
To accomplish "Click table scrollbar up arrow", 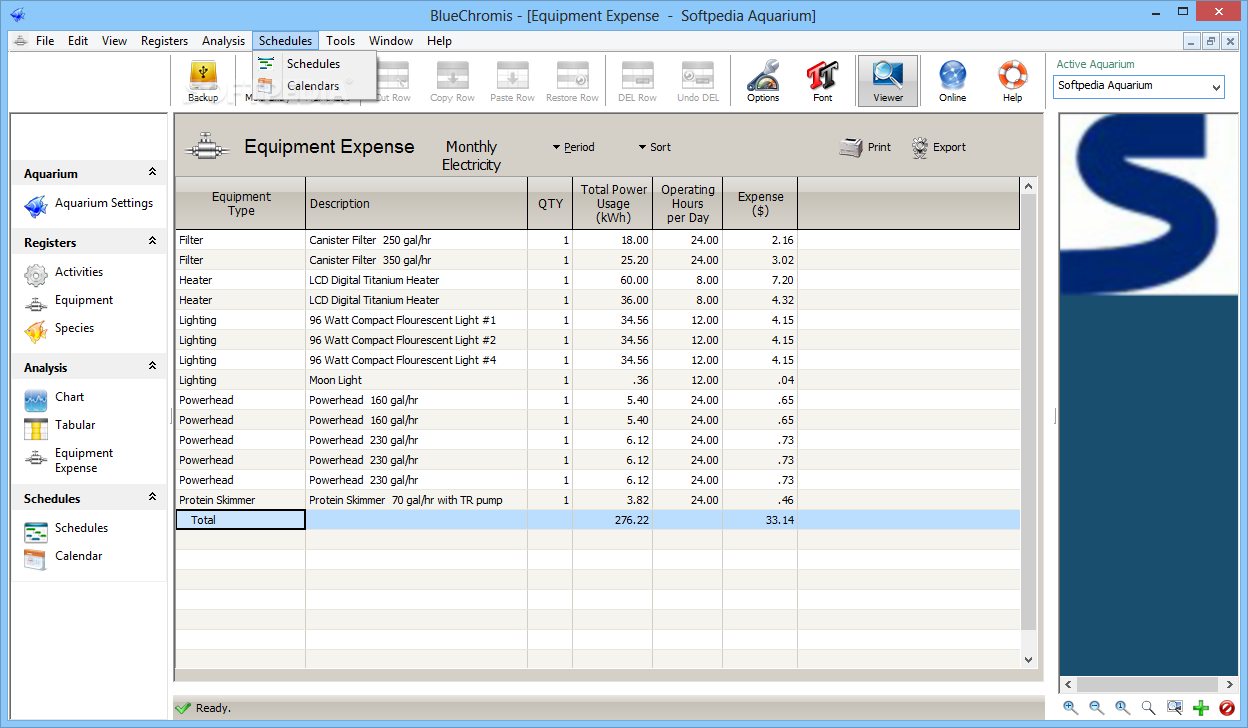I will (1029, 187).
